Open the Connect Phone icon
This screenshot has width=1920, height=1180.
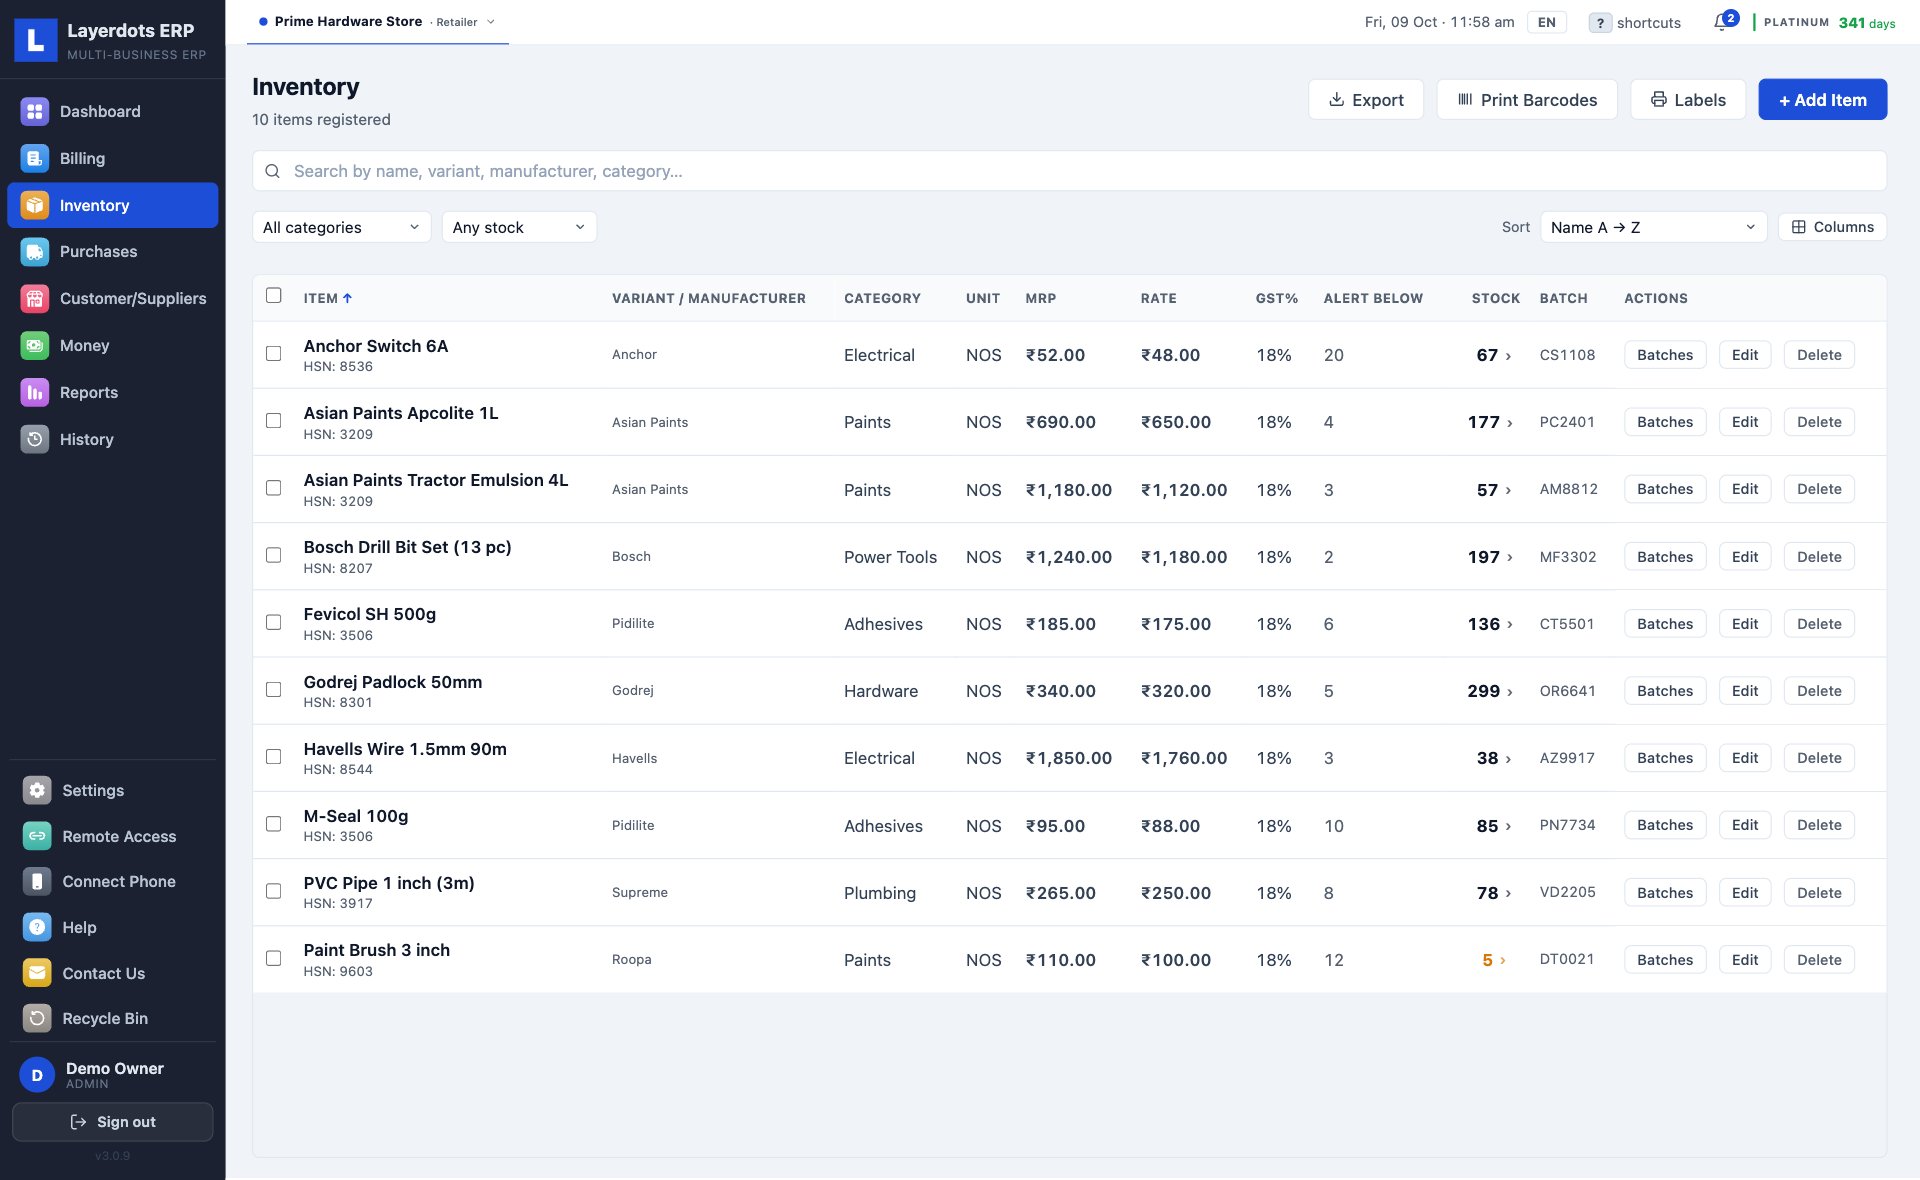click(x=37, y=881)
